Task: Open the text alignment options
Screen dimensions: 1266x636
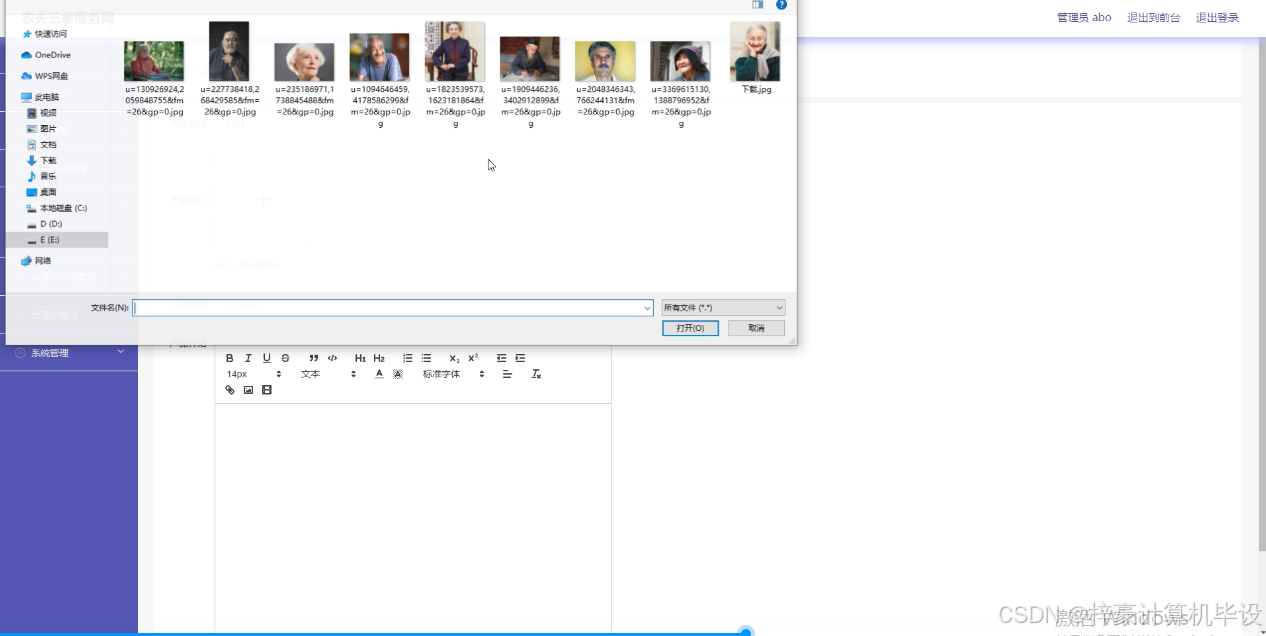Action: pyautogui.click(x=507, y=374)
